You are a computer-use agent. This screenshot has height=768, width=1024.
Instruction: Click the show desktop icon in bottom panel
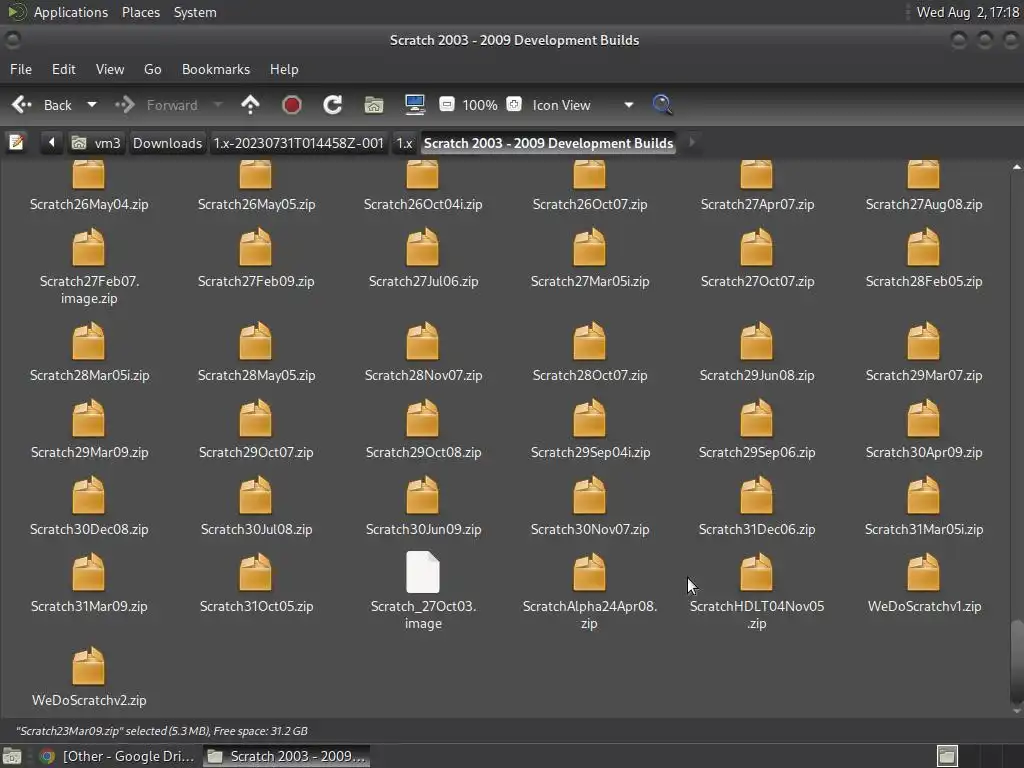(12, 756)
